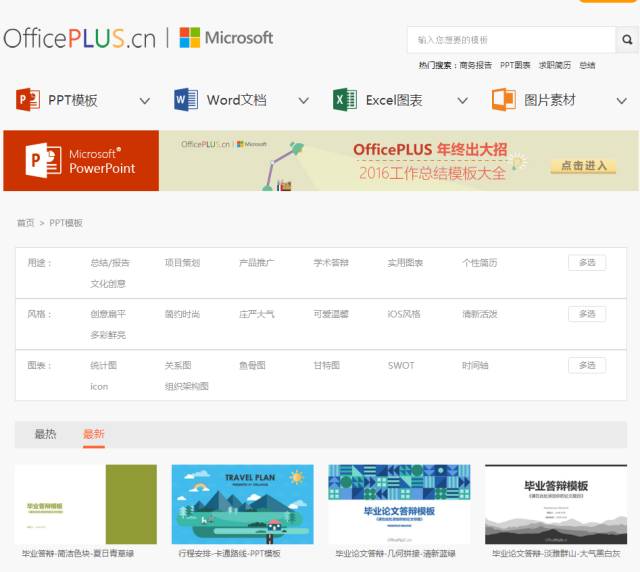The image size is (640, 572).
Task: Click the Microsoft PowerPoint banner logo
Action: click(81, 160)
